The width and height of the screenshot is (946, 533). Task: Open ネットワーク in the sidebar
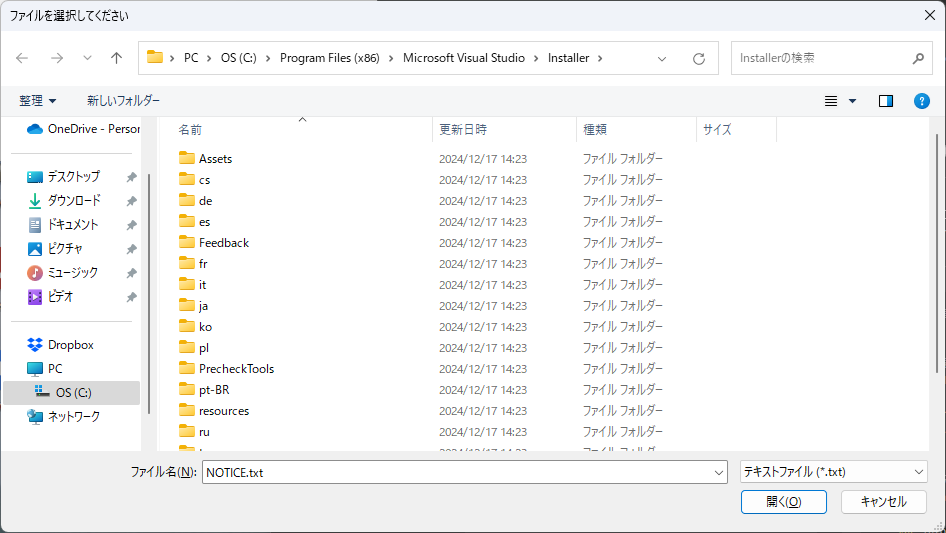[x=74, y=417]
